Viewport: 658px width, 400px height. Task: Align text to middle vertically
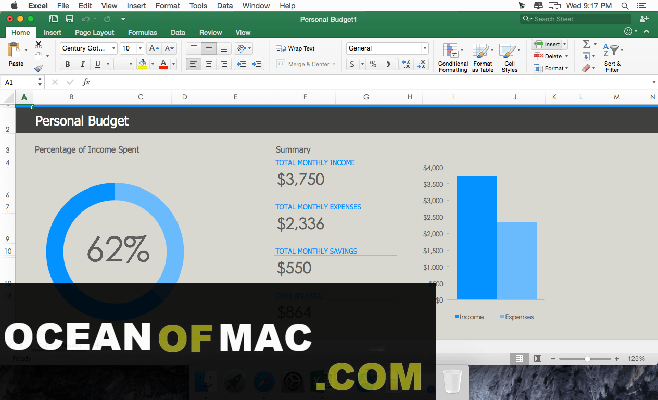point(209,48)
